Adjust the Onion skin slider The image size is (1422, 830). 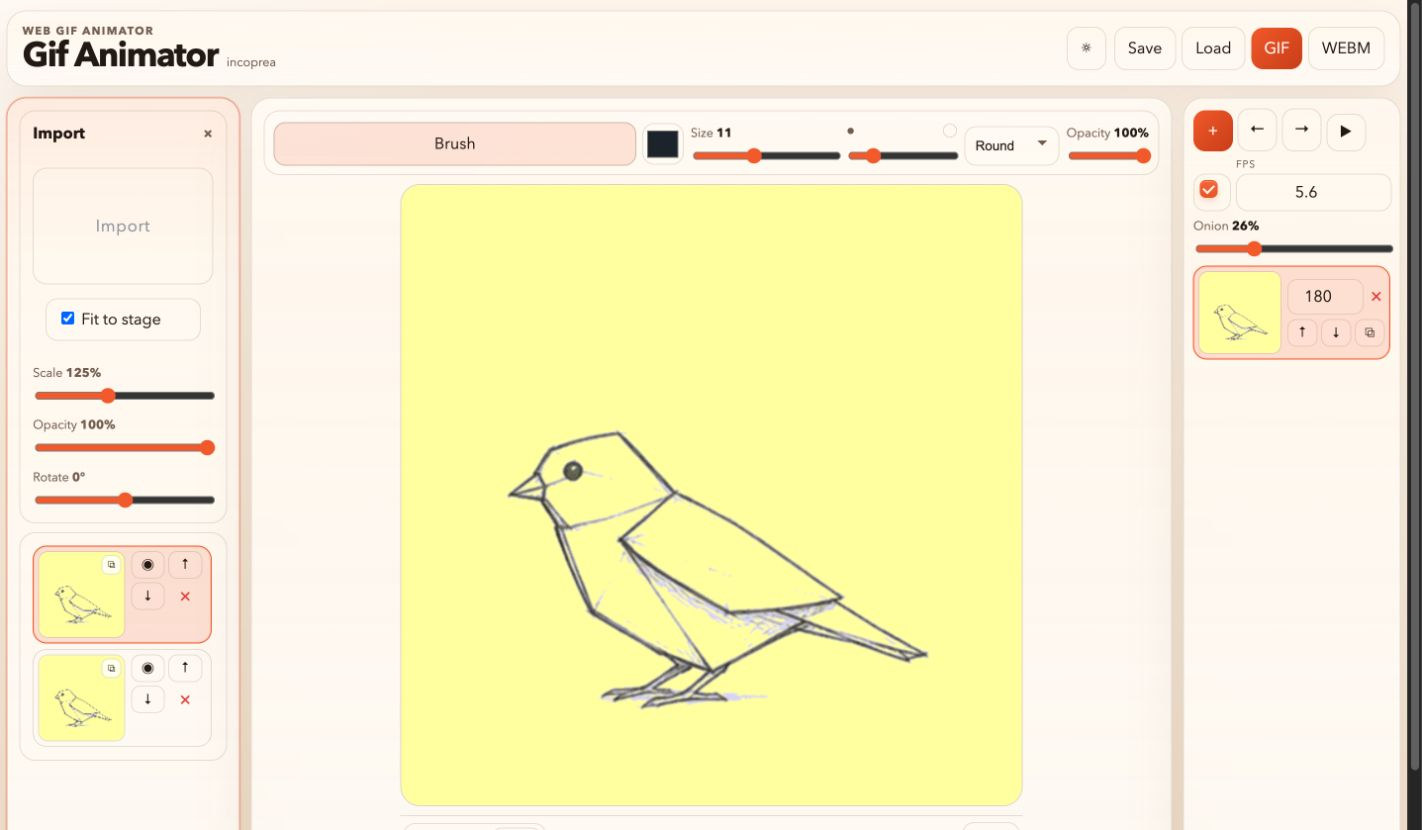(1293, 249)
